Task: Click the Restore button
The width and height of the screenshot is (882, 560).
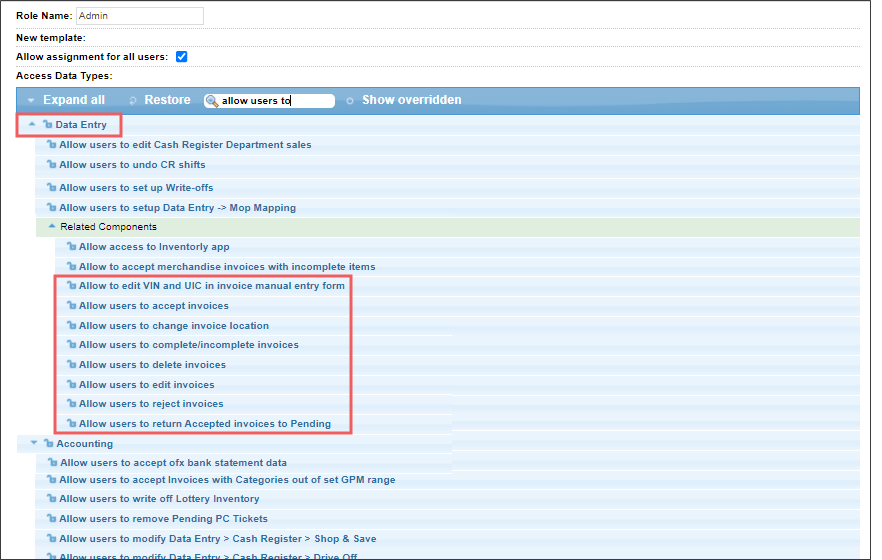Action: click(x=167, y=100)
